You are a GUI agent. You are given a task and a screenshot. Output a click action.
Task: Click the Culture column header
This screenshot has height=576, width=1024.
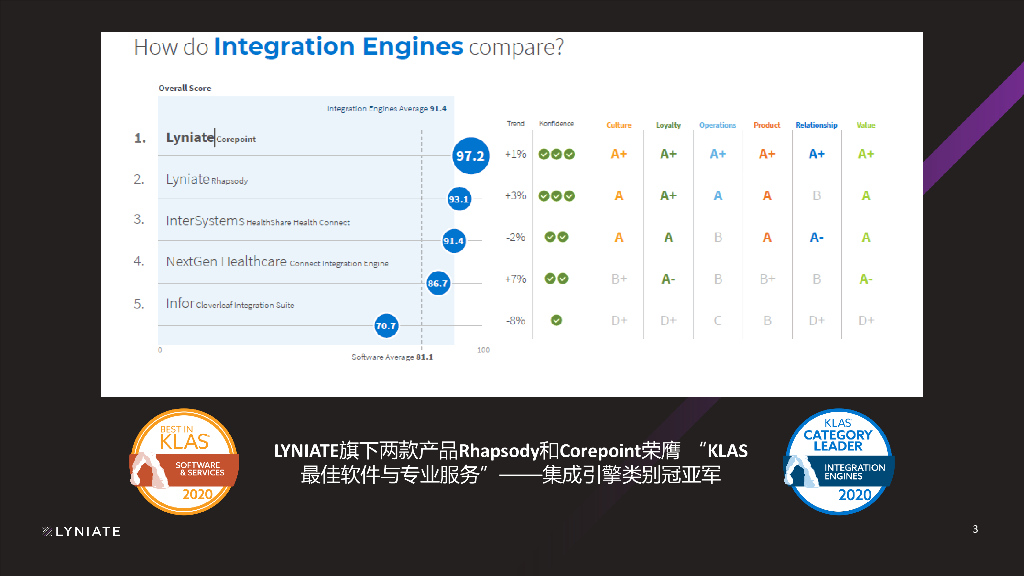point(619,125)
